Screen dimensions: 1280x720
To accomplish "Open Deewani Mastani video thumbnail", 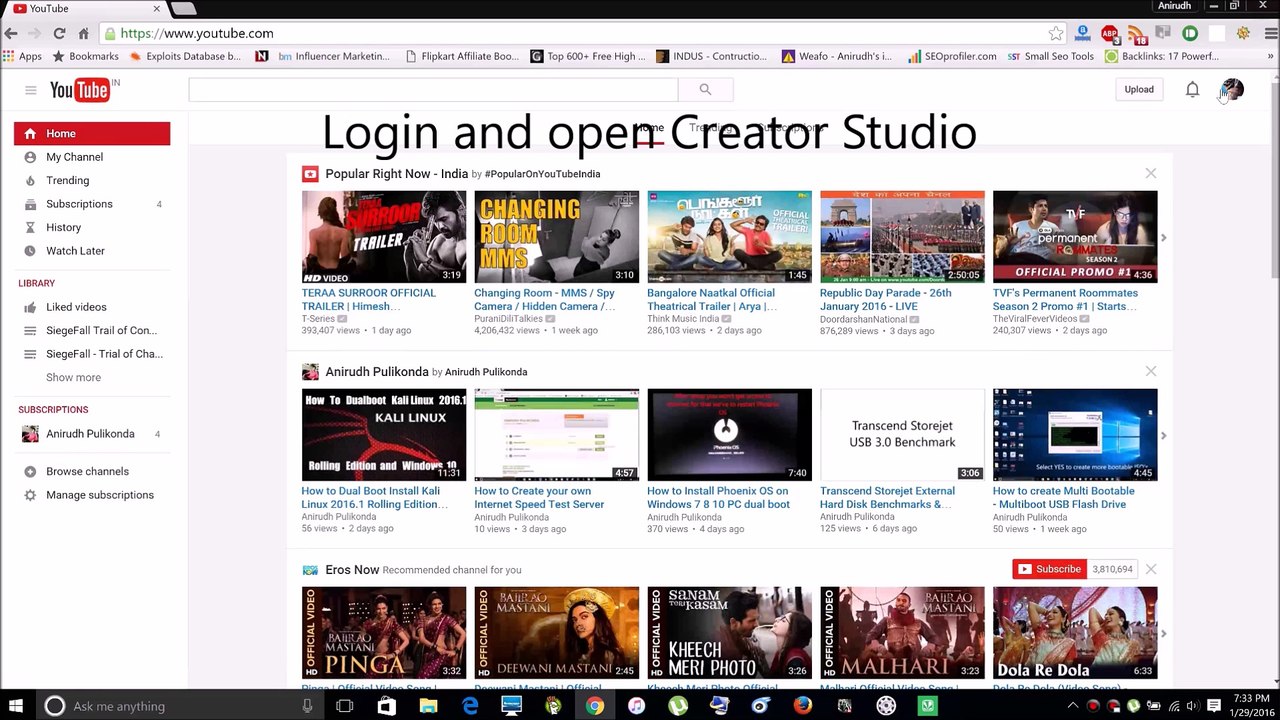I will pos(556,633).
